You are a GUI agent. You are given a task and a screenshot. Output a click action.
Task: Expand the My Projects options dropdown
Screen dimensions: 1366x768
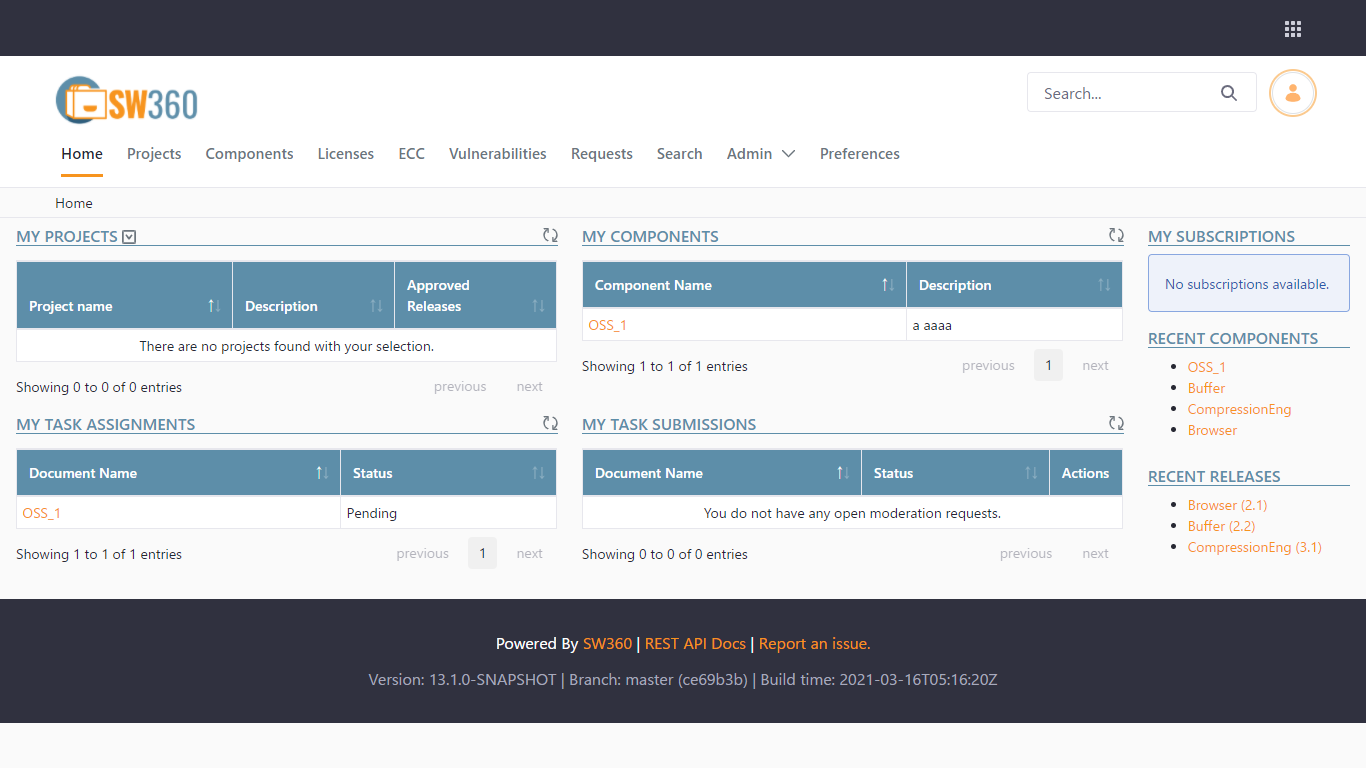point(129,237)
